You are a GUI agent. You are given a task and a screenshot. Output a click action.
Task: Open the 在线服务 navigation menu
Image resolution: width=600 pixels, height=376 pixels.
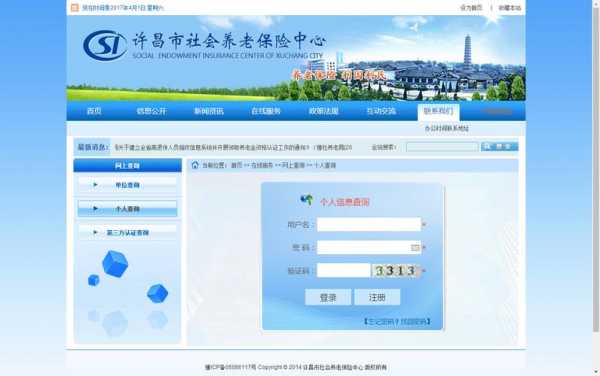click(x=266, y=111)
